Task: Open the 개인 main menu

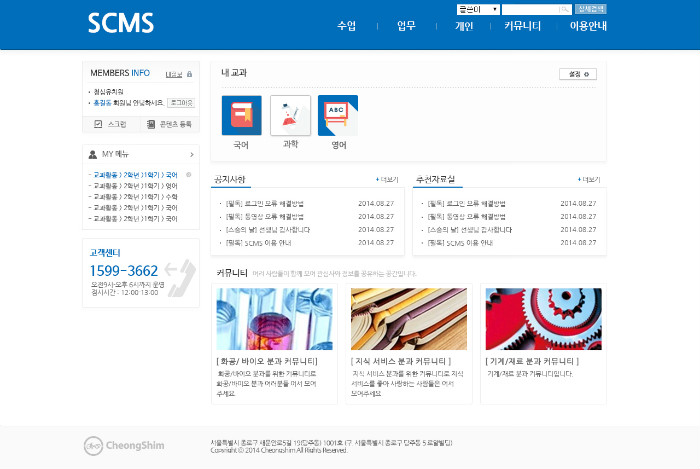Action: (464, 26)
